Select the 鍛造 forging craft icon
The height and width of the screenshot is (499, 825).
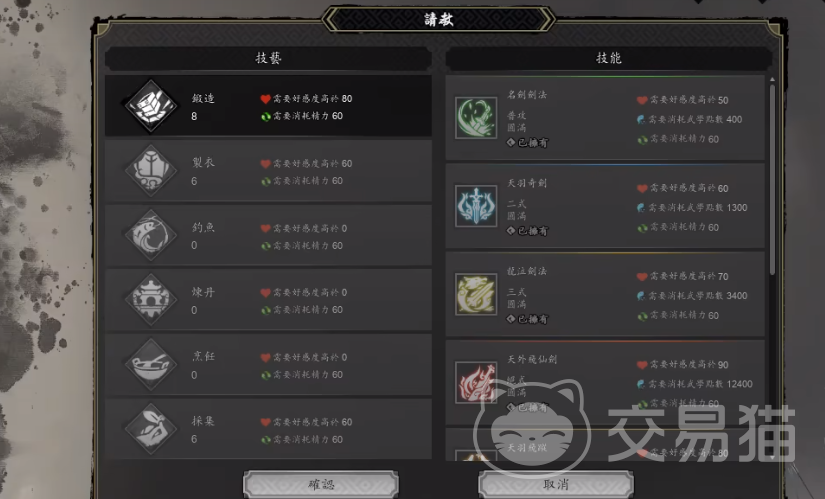(151, 106)
